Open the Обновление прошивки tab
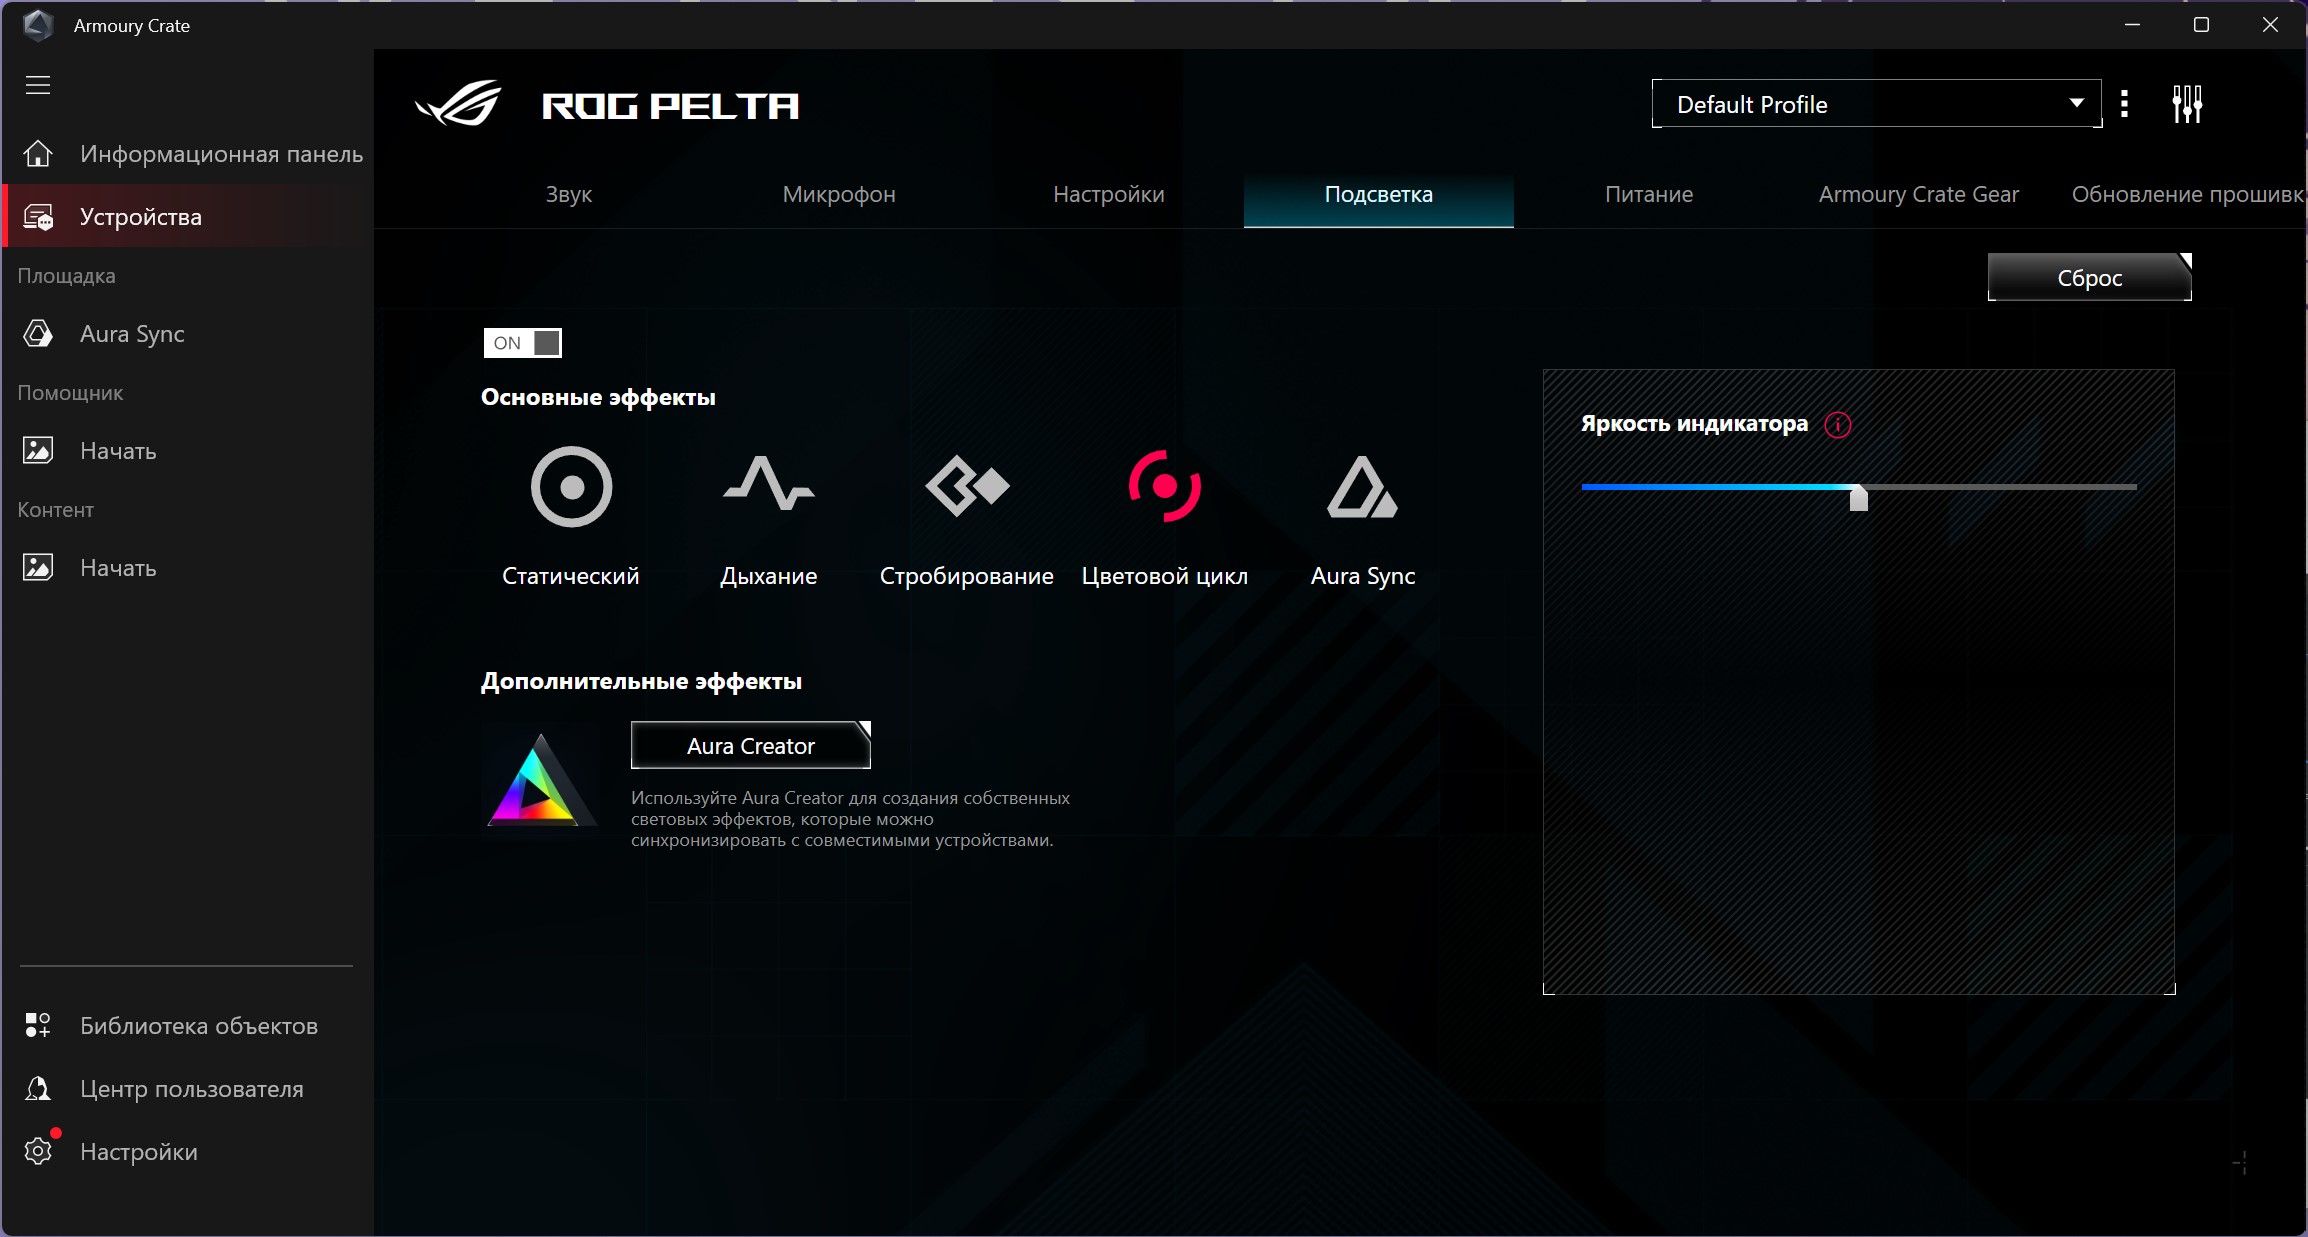 [2187, 194]
